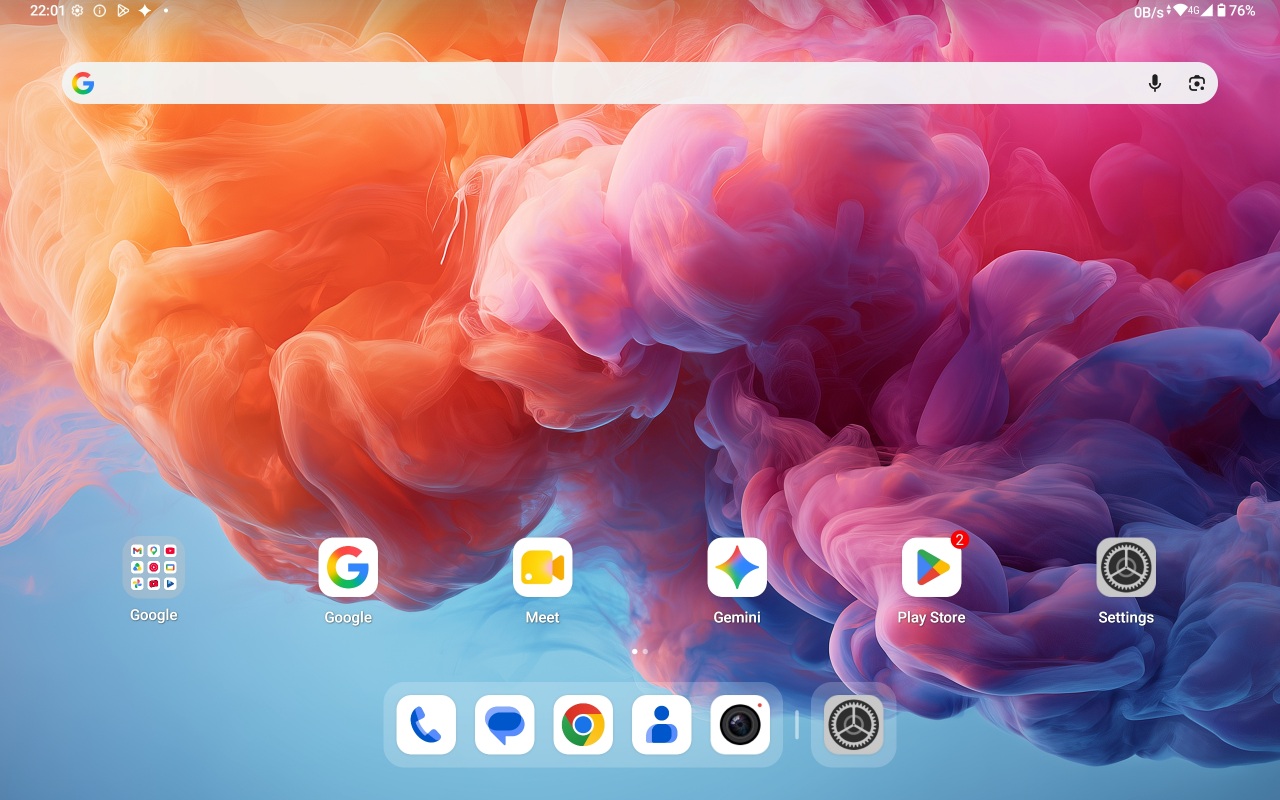Screen dimensions: 1280x800
Task: Tap the 0B/s network speed indicator
Action: [1148, 12]
